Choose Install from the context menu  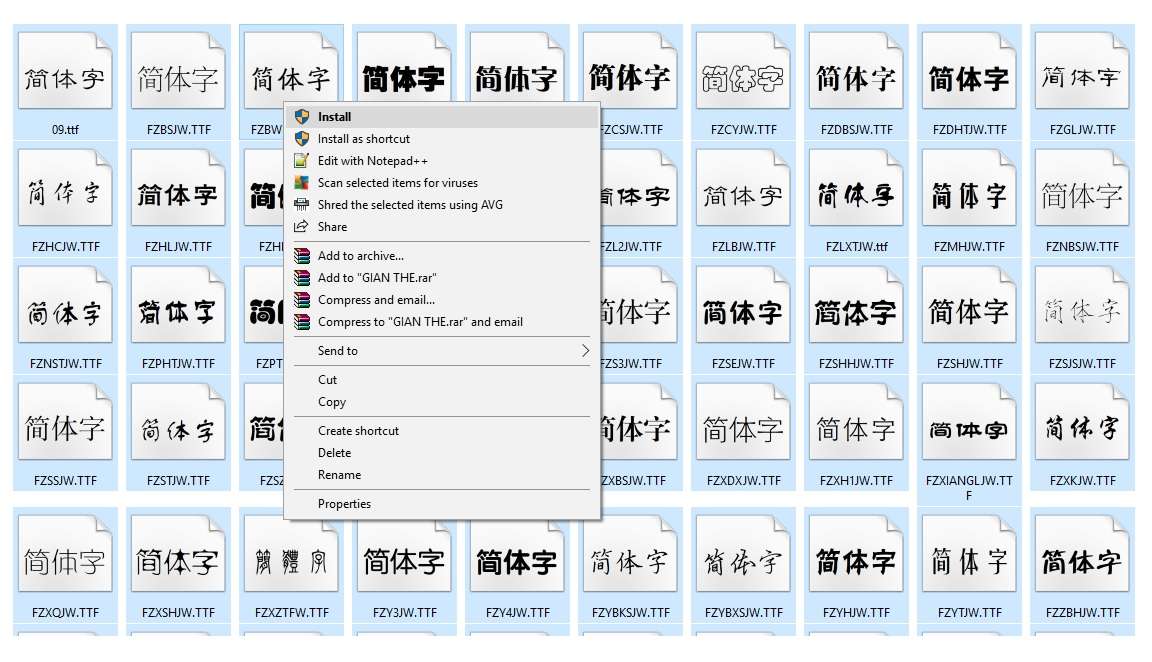point(442,117)
